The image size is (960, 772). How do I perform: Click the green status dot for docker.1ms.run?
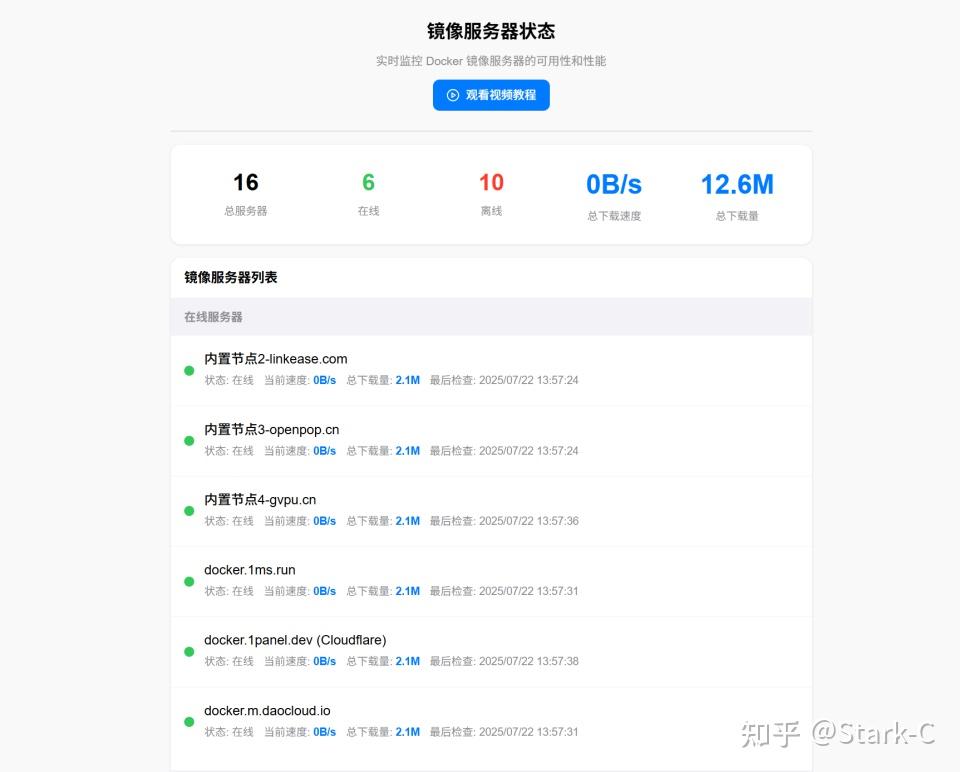coord(188,580)
